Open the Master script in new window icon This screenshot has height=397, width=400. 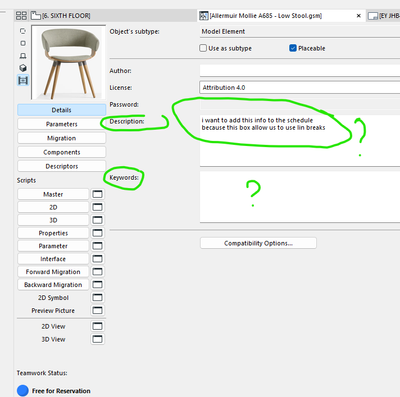tap(97, 194)
